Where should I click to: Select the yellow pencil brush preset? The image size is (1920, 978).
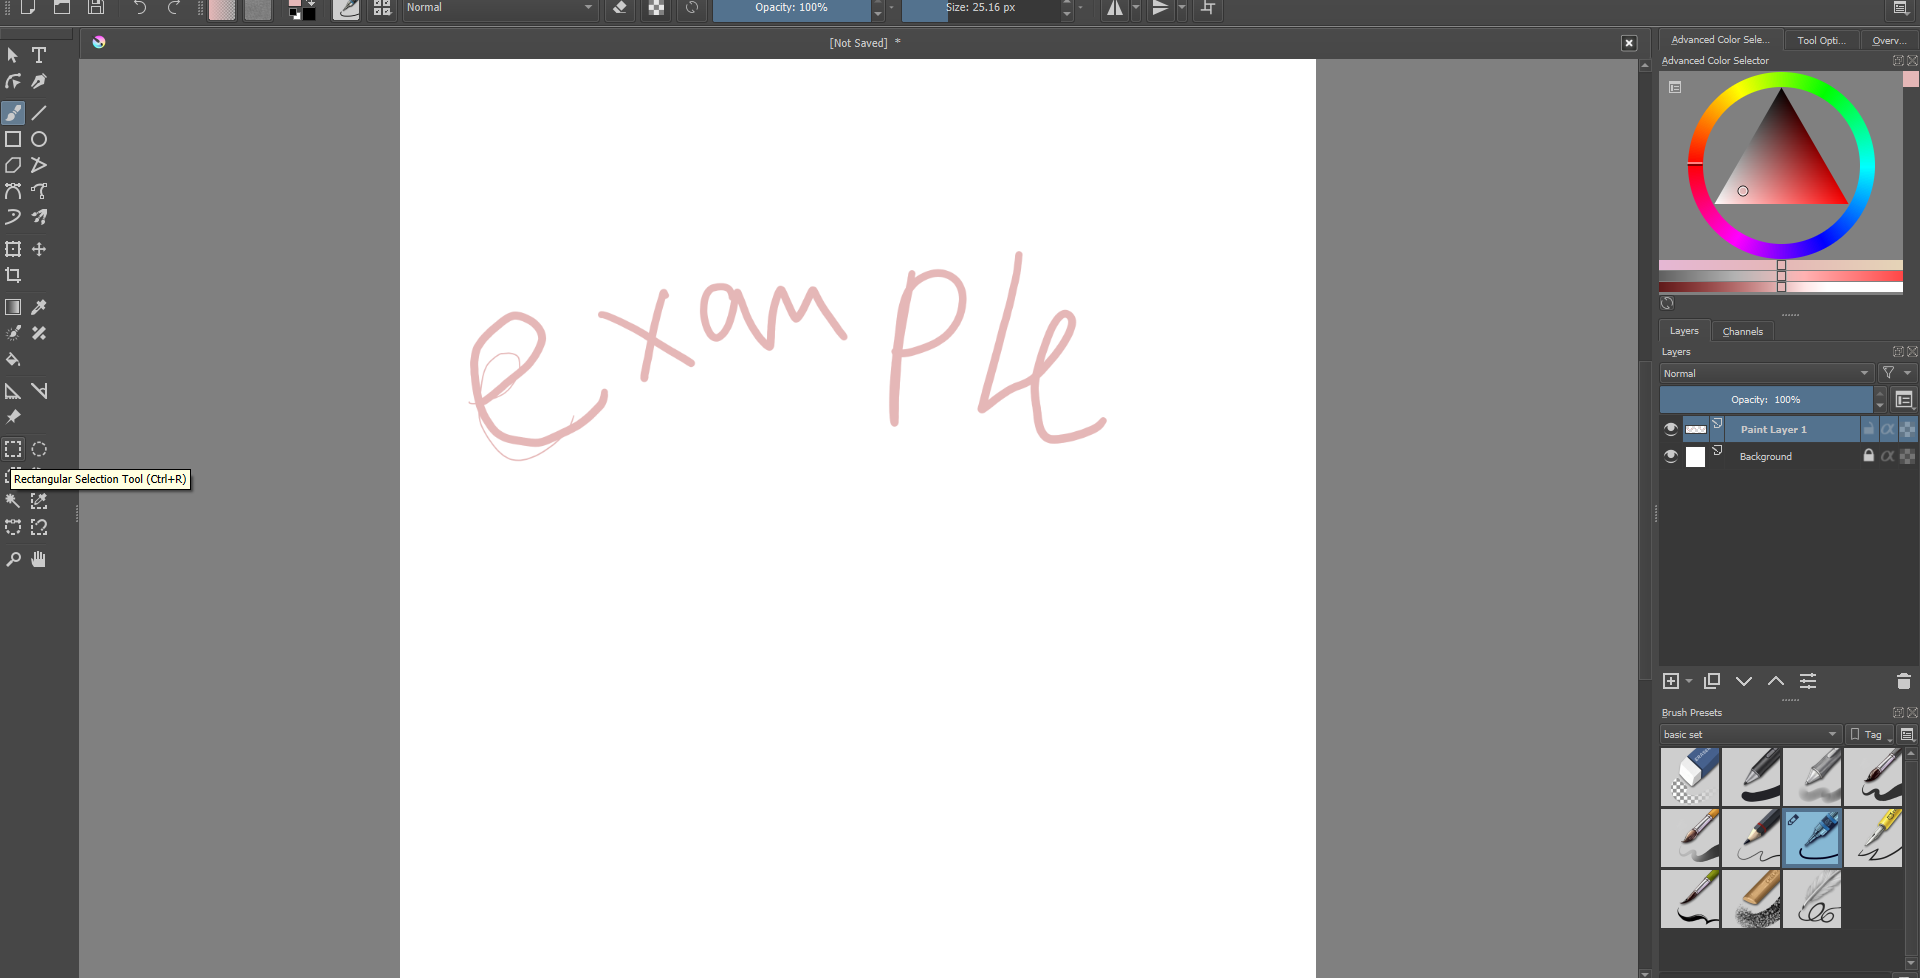tap(1873, 838)
